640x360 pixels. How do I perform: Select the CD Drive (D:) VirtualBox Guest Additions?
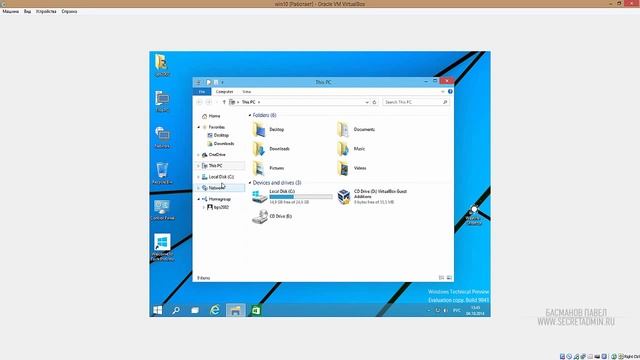(372, 196)
